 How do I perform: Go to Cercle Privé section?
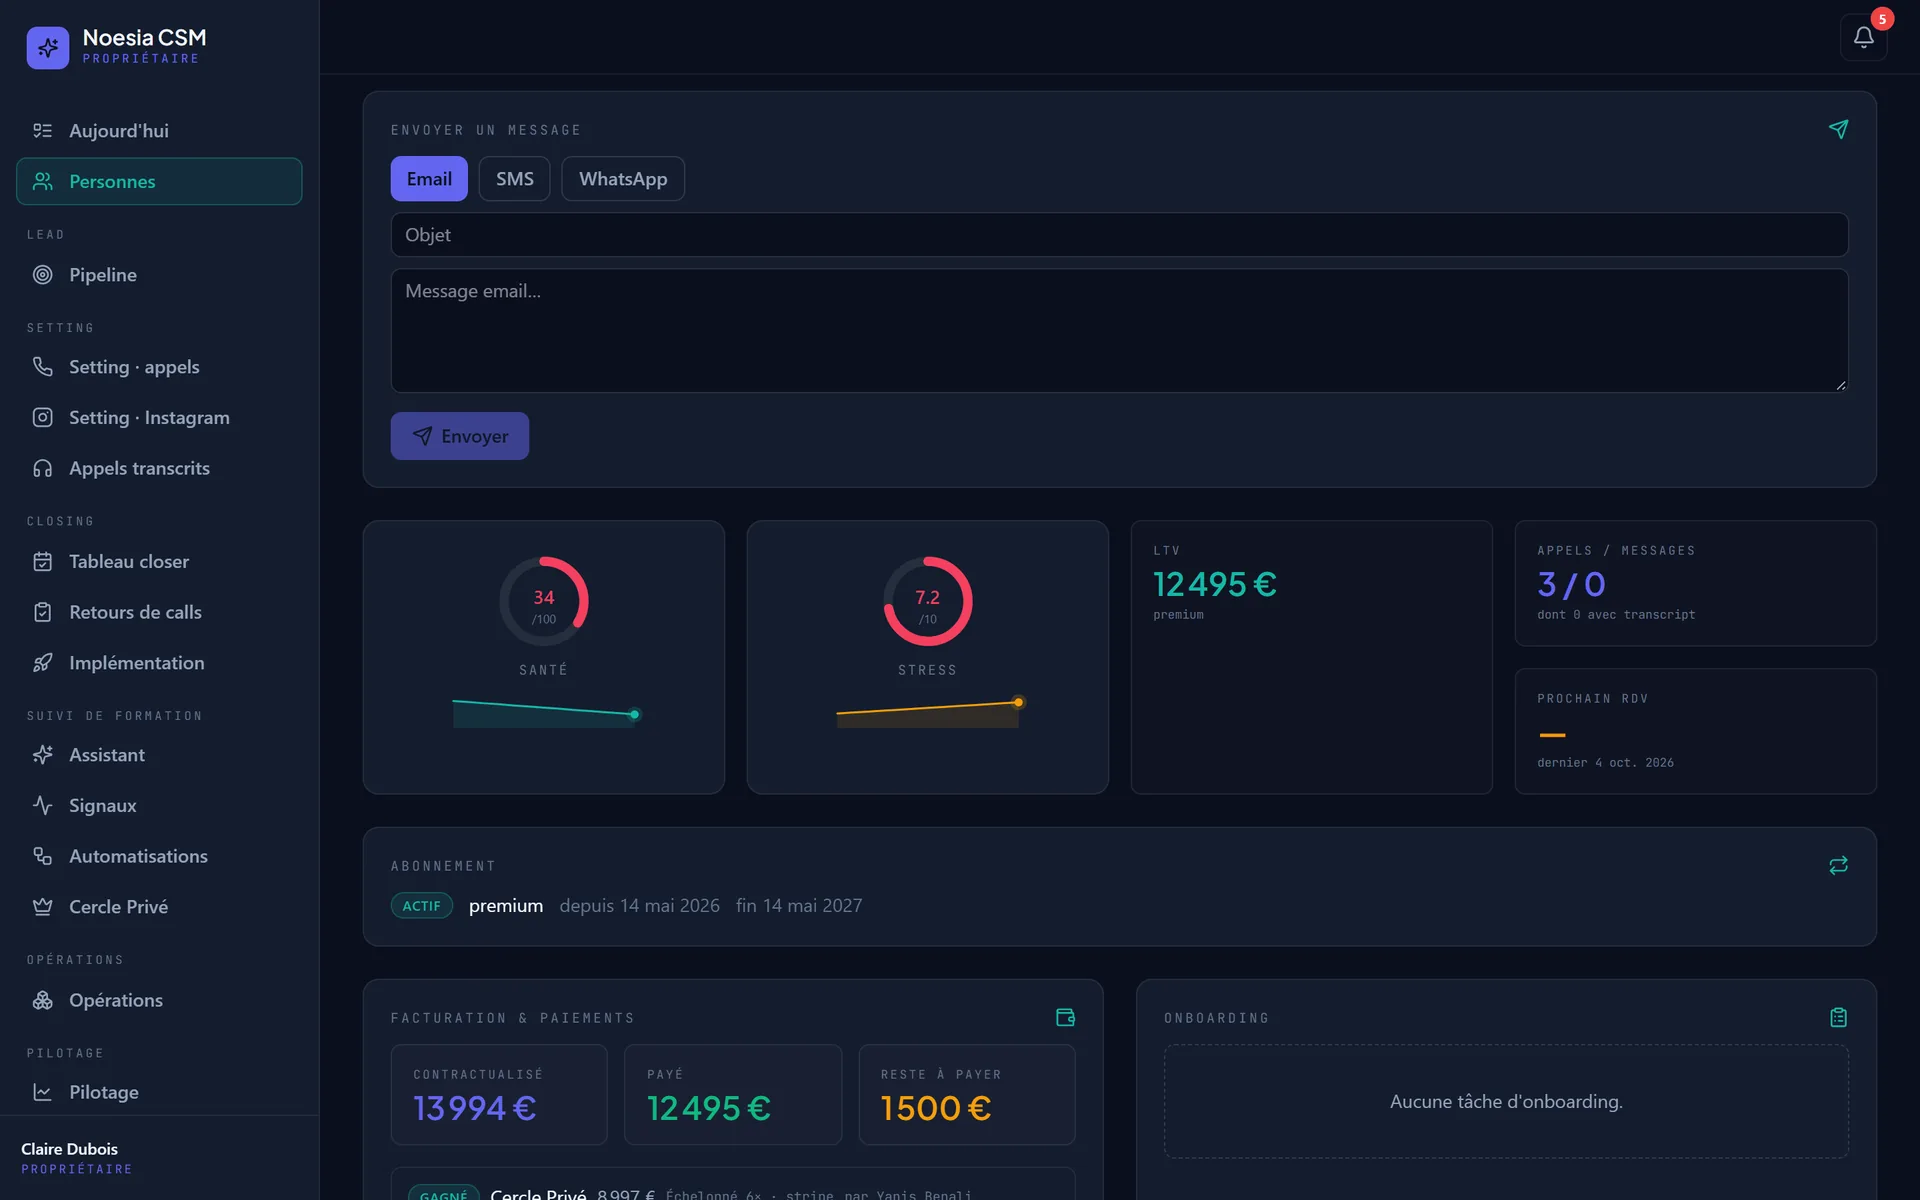[159, 907]
